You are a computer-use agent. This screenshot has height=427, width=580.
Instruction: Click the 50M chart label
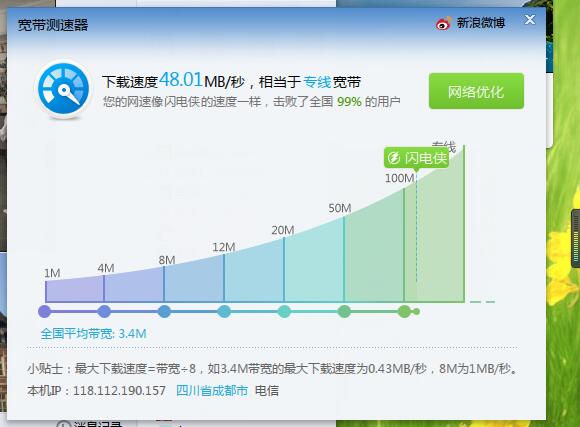click(340, 208)
